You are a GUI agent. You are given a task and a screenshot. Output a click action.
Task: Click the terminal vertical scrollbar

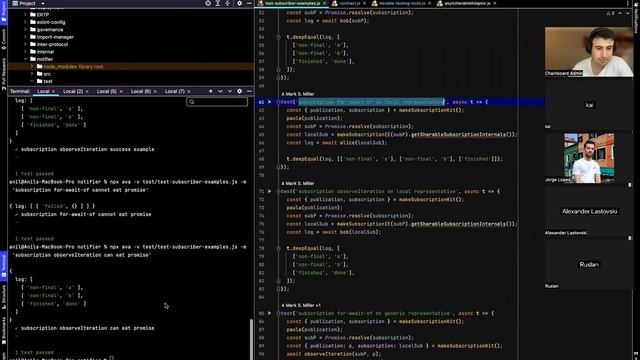pos(251,340)
